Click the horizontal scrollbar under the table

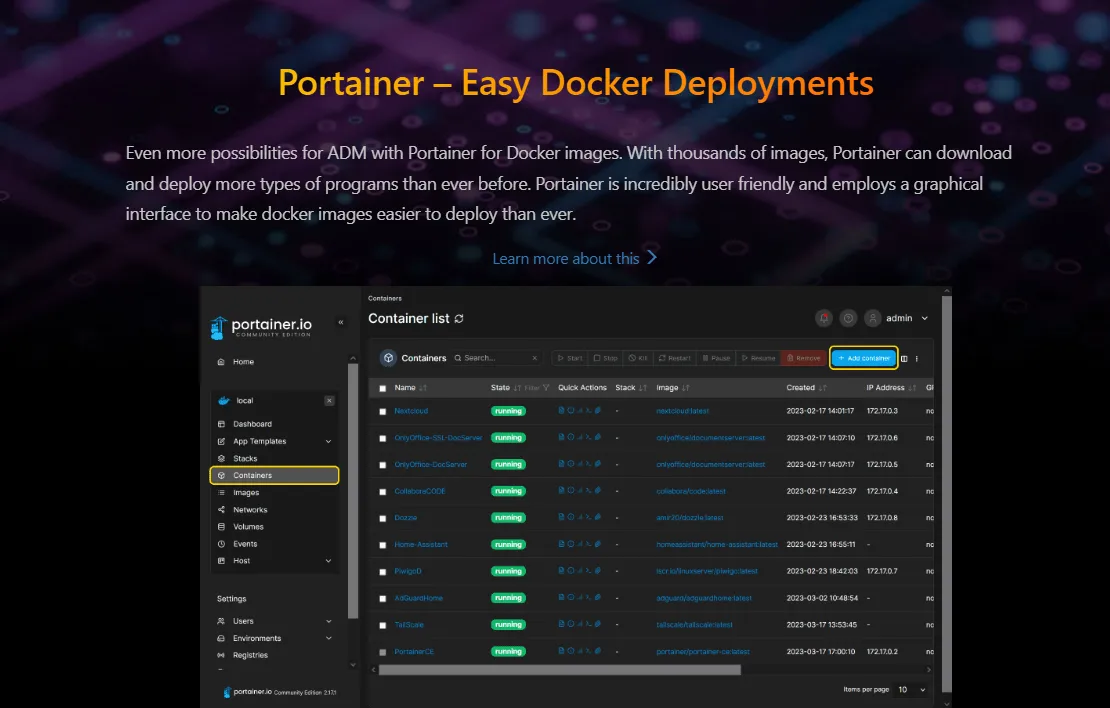pos(560,670)
